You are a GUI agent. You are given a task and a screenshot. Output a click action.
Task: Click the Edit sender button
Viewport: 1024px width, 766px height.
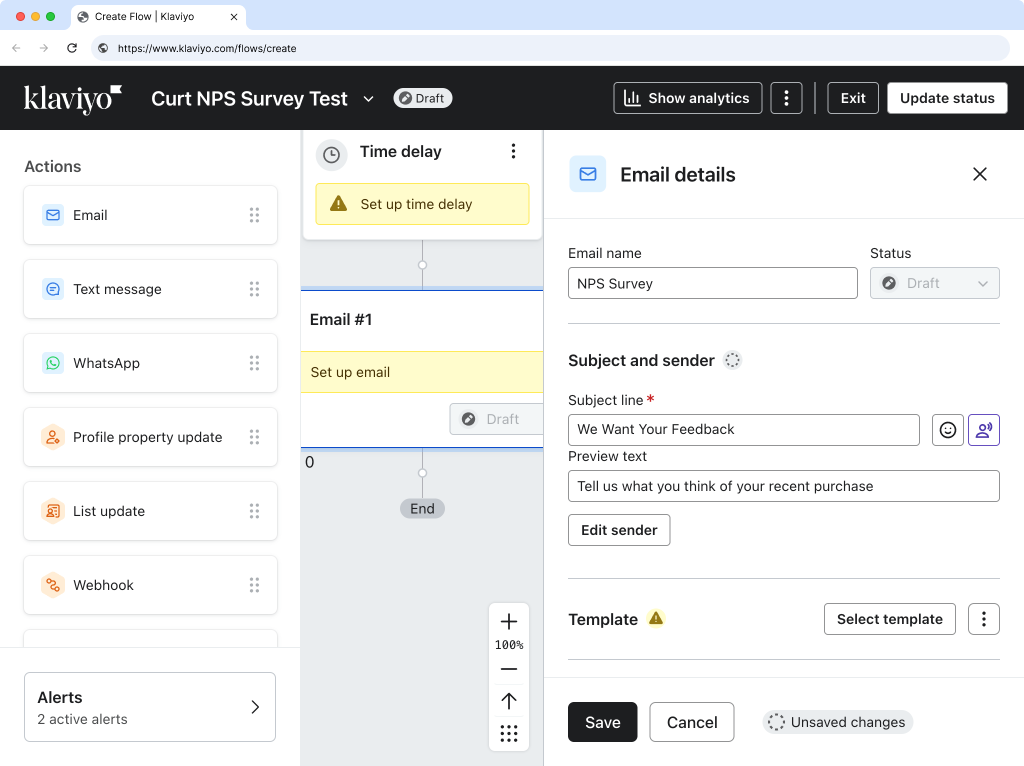coord(619,530)
